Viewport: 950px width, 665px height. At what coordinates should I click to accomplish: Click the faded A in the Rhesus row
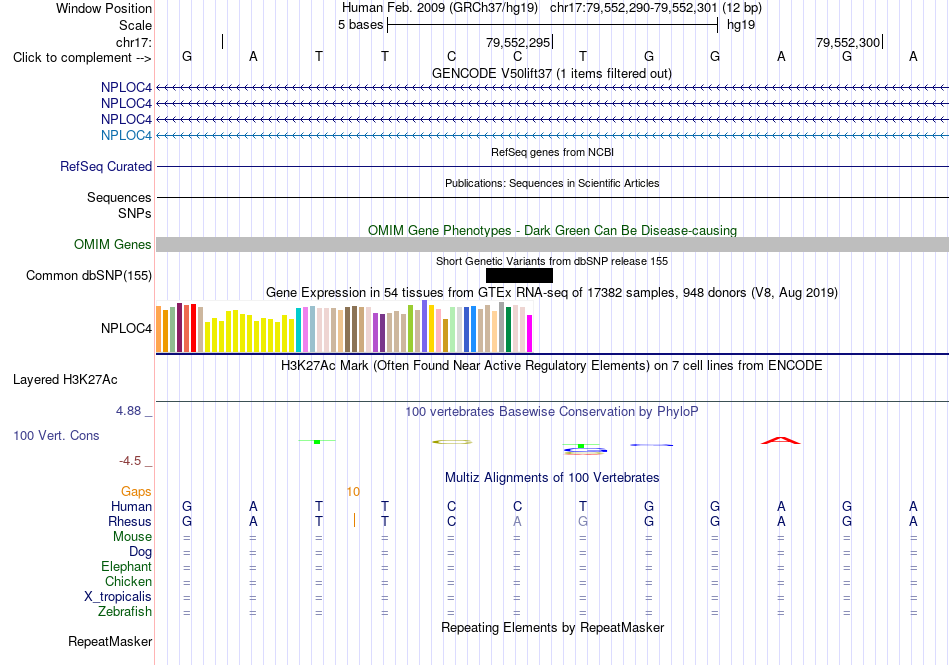tap(517, 521)
